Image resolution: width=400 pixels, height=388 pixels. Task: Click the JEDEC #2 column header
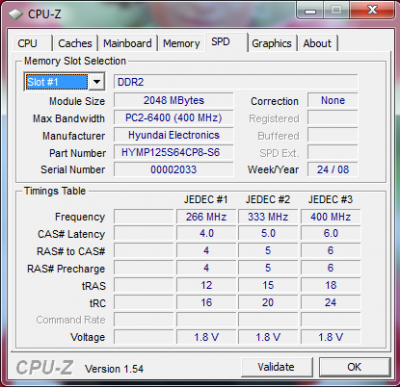point(268,199)
